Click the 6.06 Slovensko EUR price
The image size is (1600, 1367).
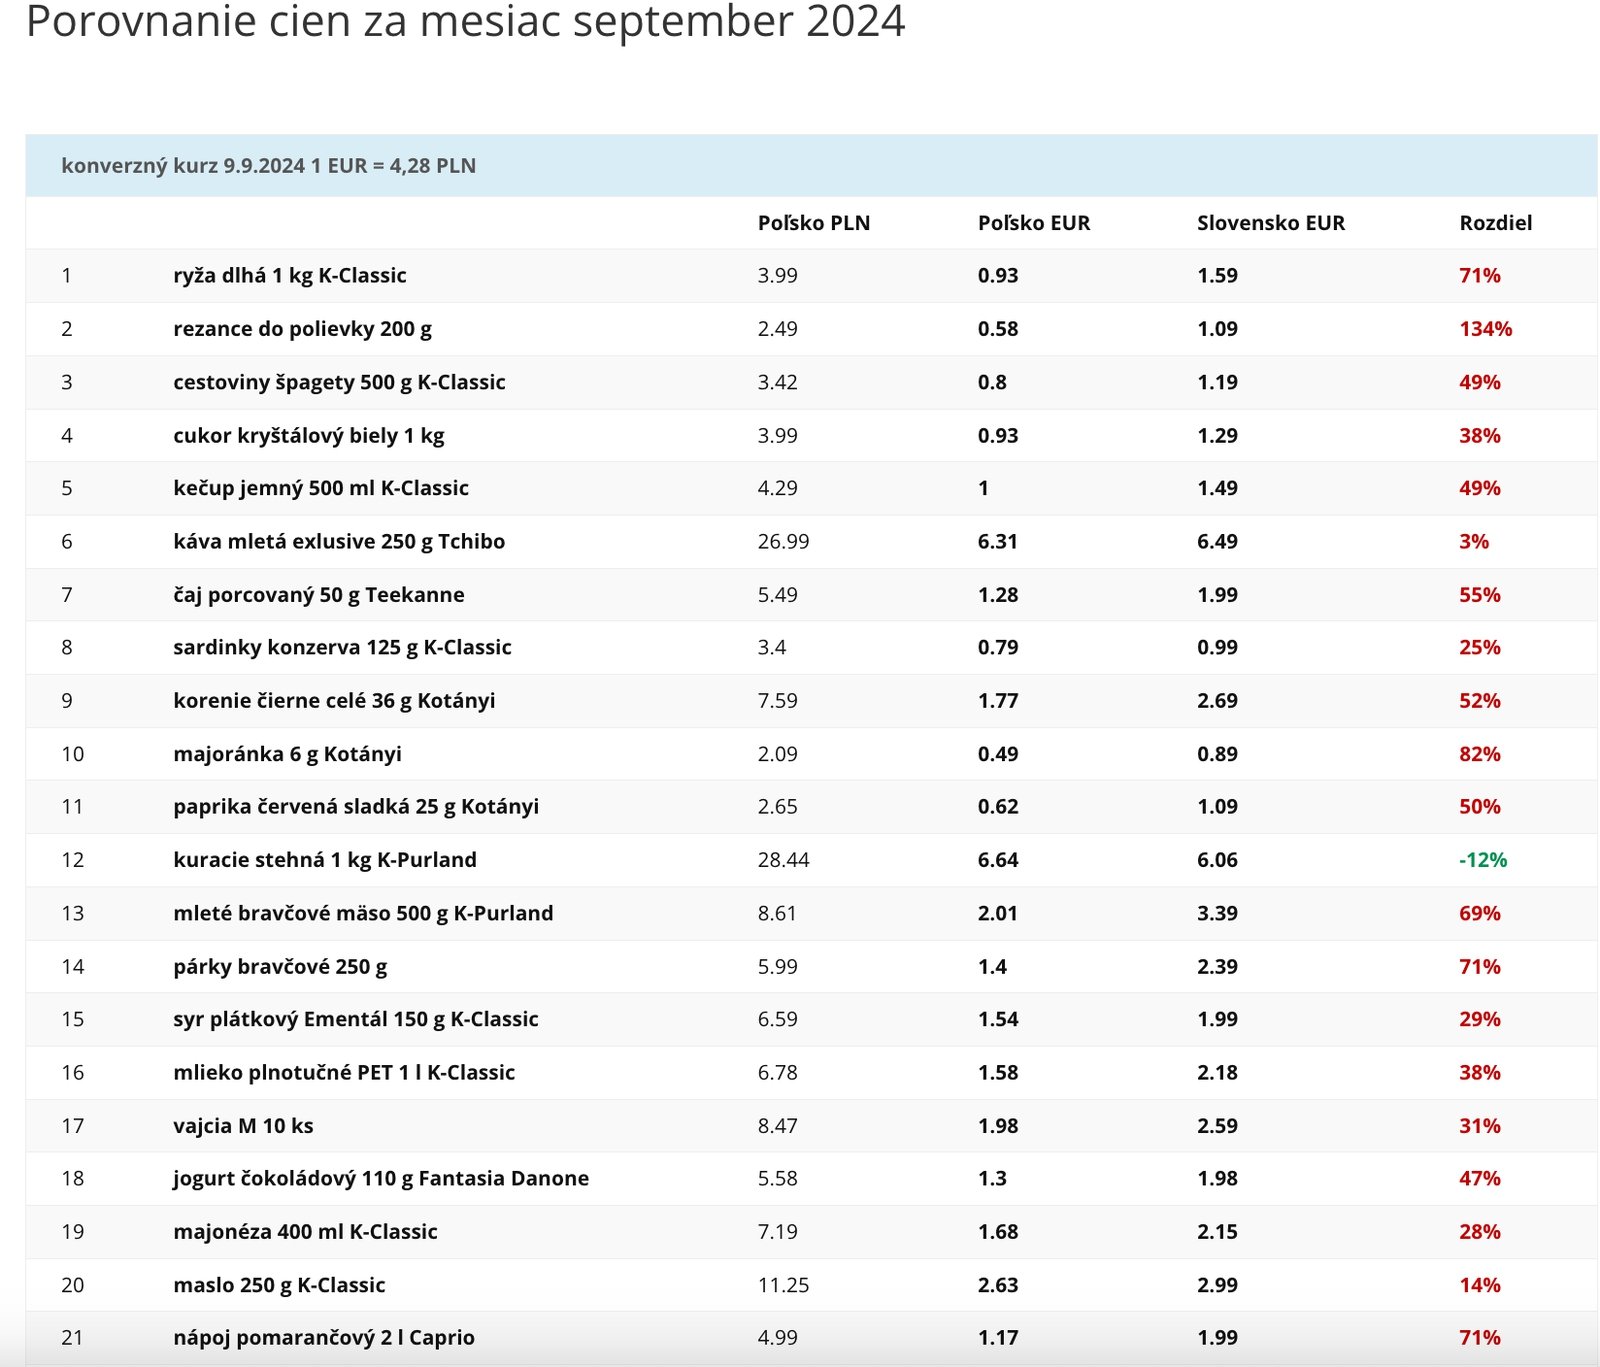(x=1217, y=860)
